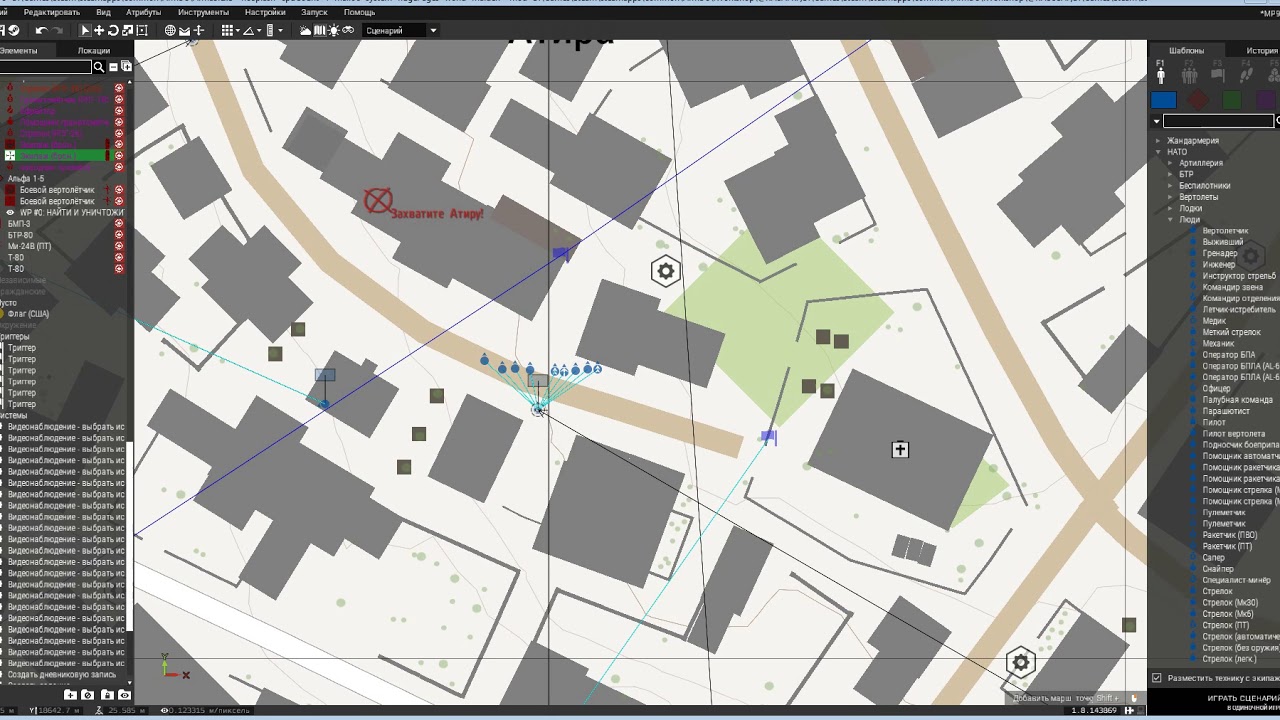This screenshot has height=720, width=1280.
Task: Open the briefing envelope icon
Action: tap(184, 31)
